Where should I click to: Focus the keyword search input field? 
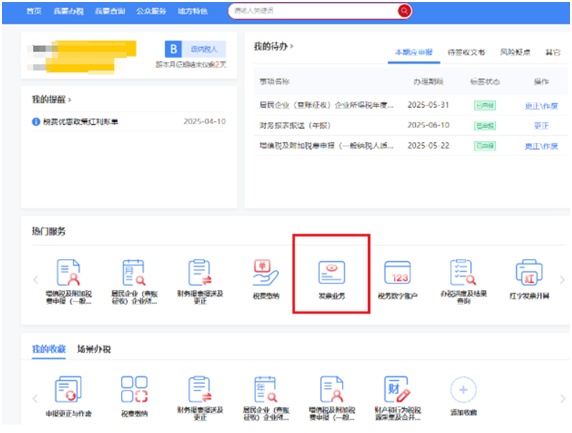[x=314, y=11]
